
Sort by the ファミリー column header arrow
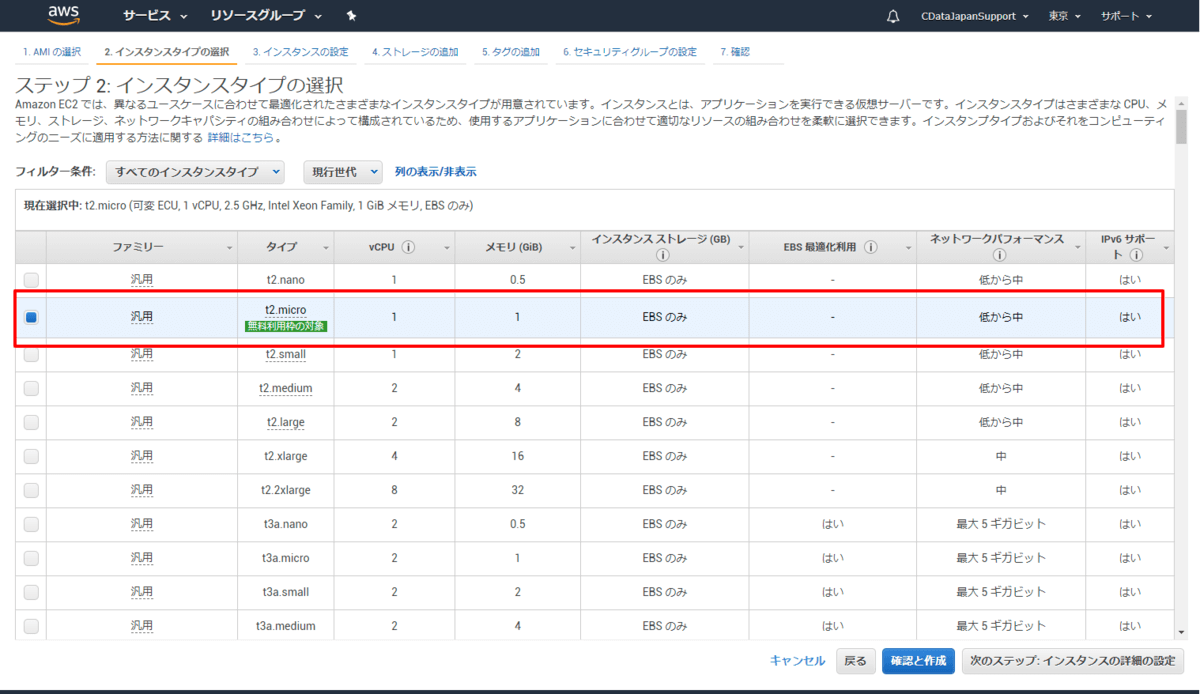coord(230,248)
